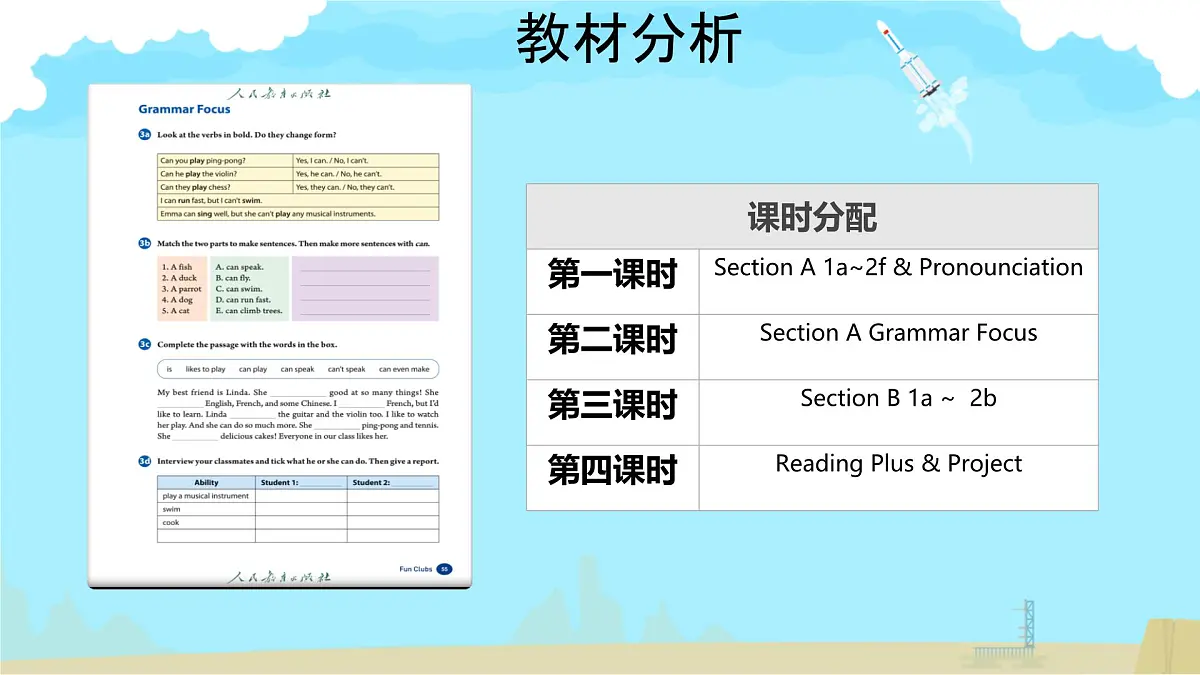The width and height of the screenshot is (1200, 675).
Task: Click the Grammar Focus heading
Action: point(184,109)
